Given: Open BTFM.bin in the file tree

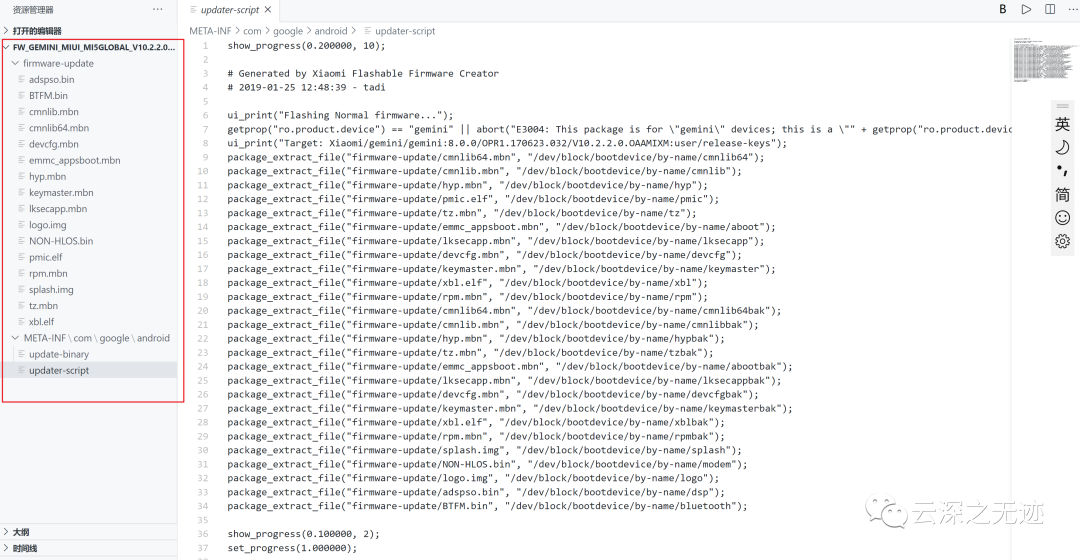Looking at the screenshot, I should (x=48, y=95).
